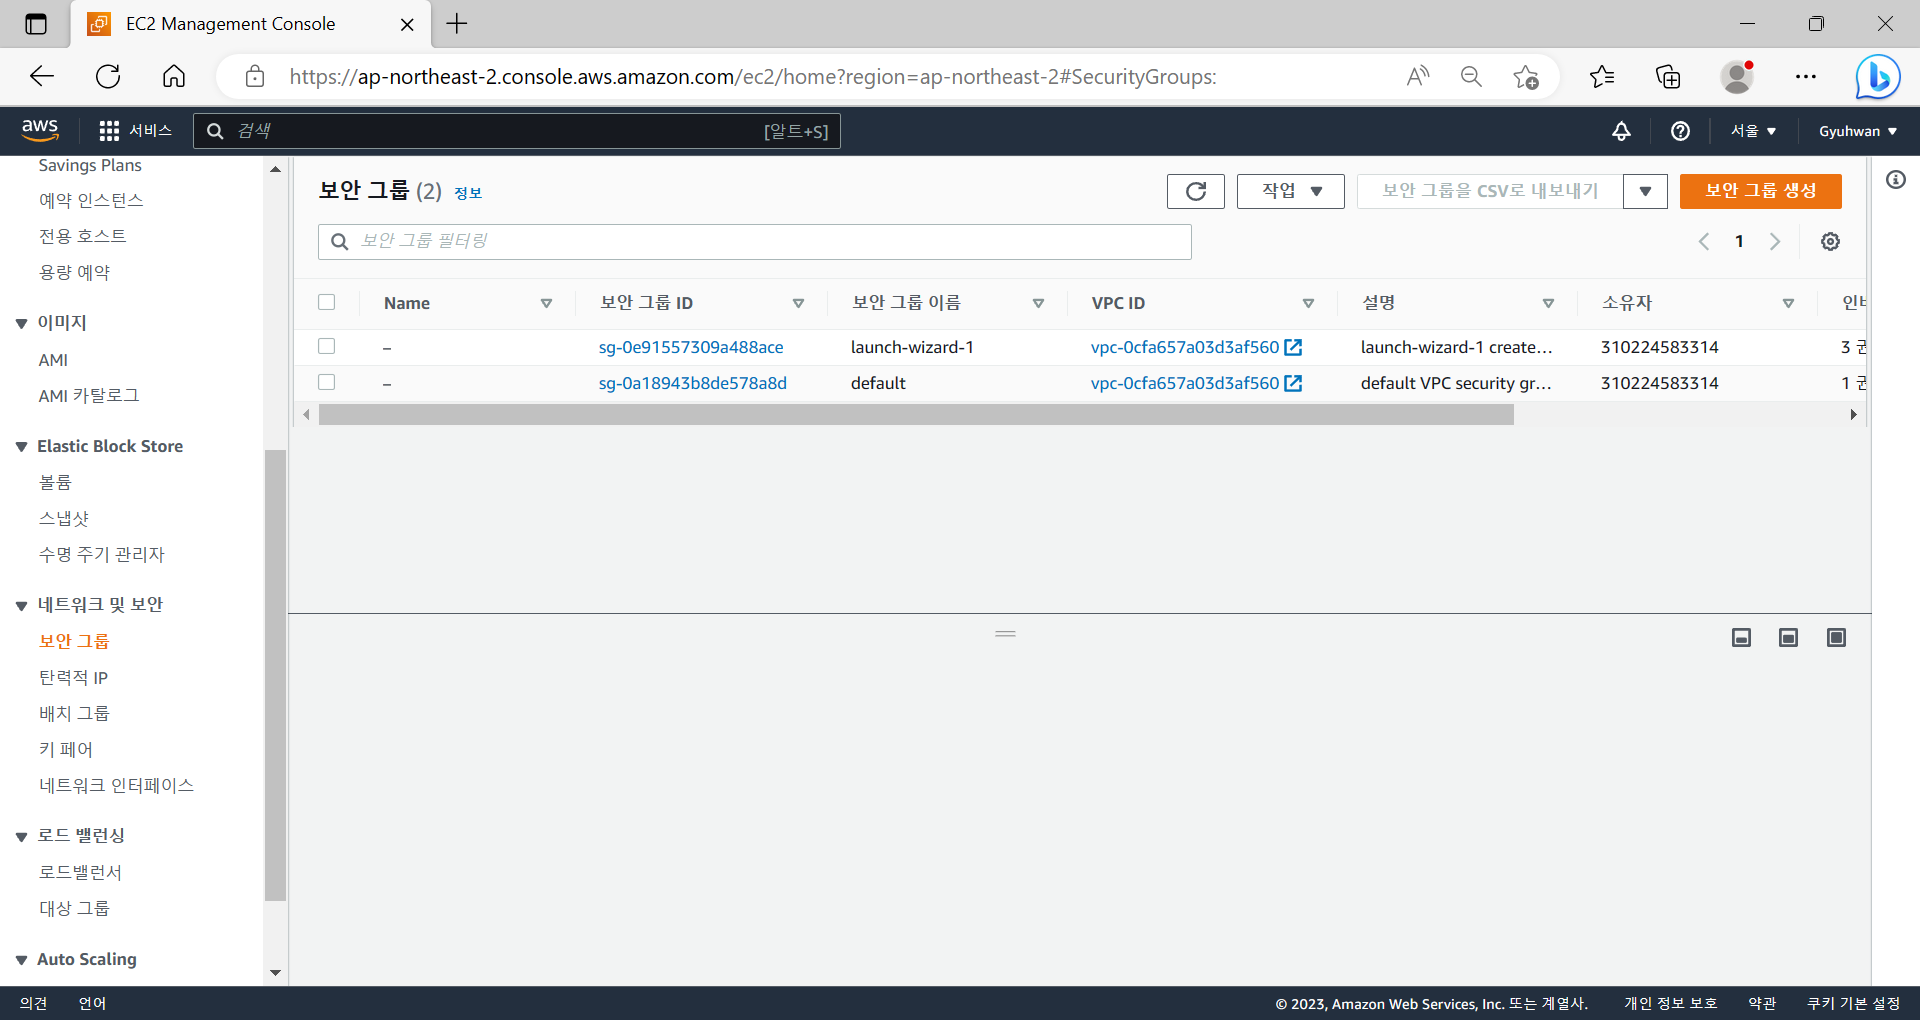The width and height of the screenshot is (1920, 1020).
Task: Open the 서울 region selector
Action: 1753,131
